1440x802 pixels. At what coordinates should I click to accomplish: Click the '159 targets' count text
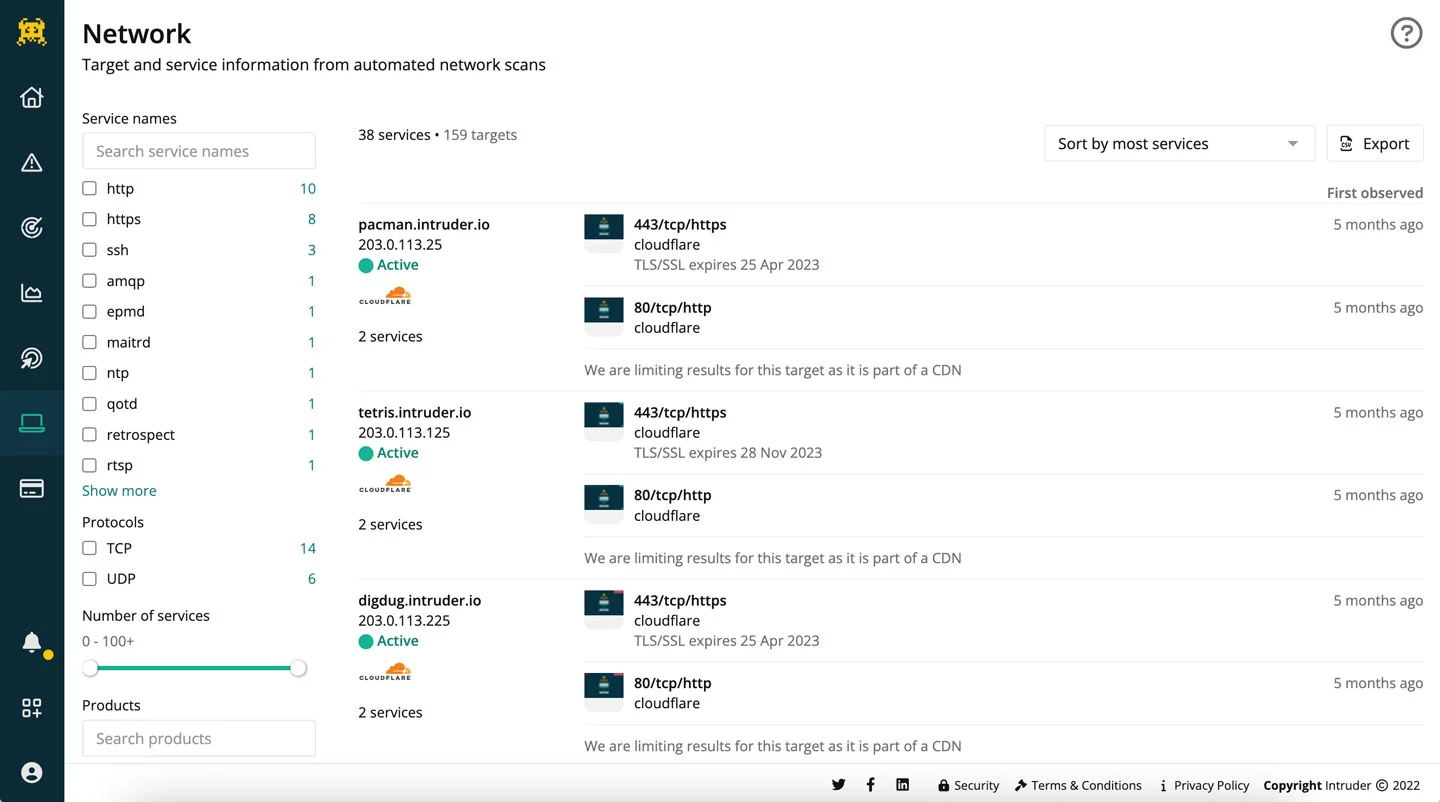coord(480,135)
